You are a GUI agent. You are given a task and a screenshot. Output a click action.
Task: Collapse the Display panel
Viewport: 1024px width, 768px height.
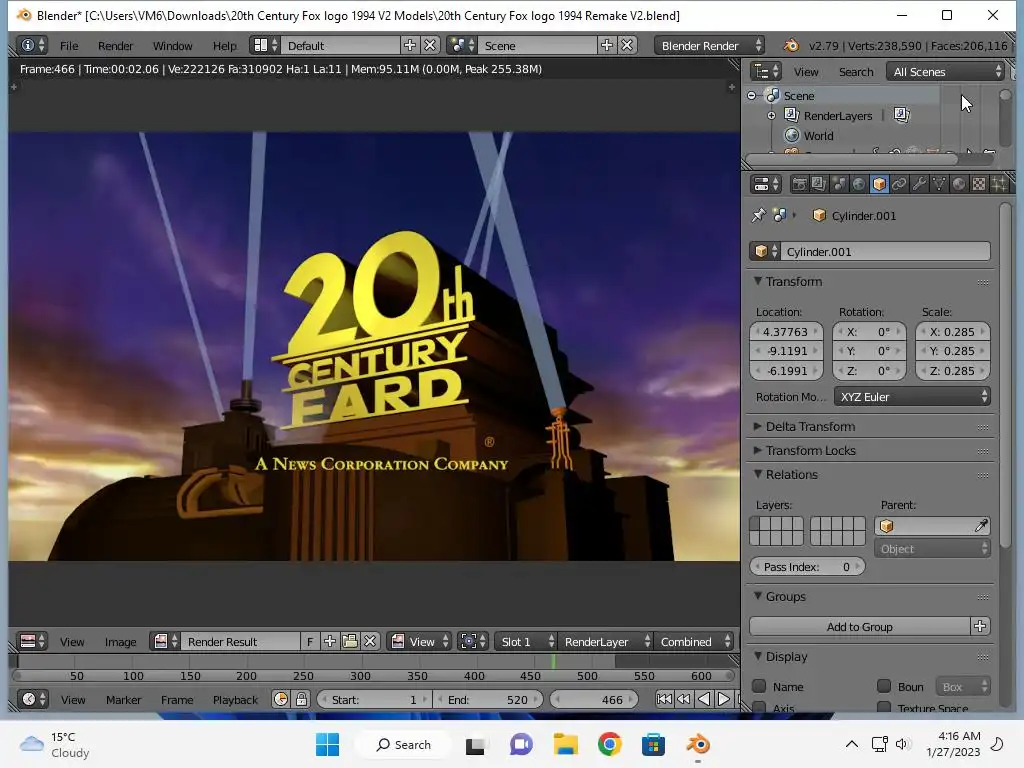pyautogui.click(x=758, y=656)
